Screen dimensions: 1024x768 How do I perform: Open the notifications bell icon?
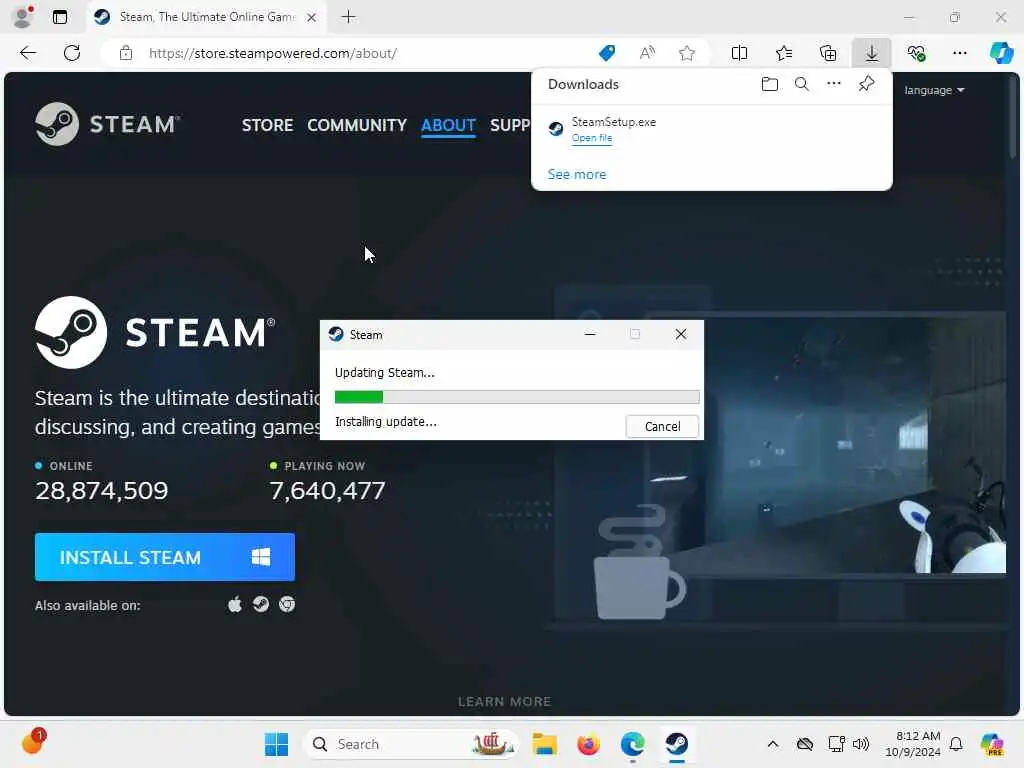pos(956,744)
